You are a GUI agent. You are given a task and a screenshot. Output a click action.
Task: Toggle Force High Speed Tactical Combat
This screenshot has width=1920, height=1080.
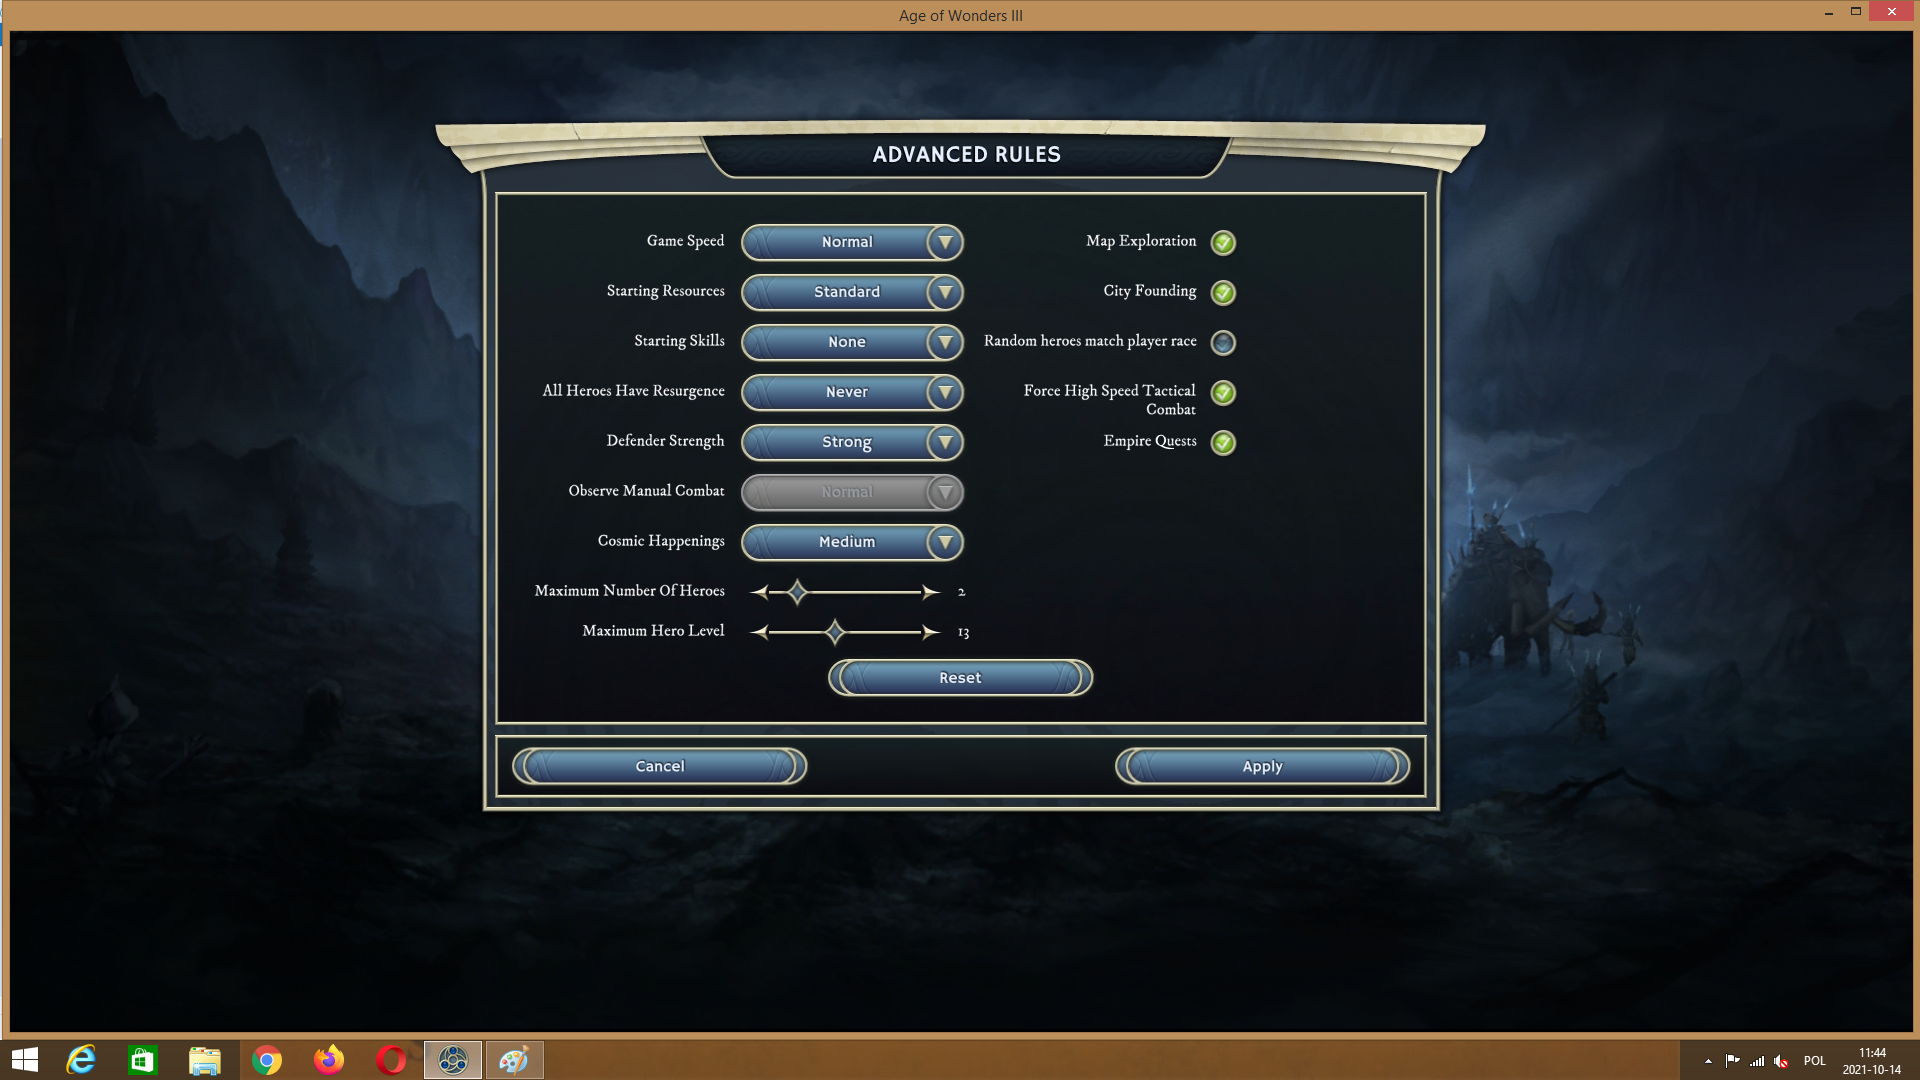click(1223, 392)
